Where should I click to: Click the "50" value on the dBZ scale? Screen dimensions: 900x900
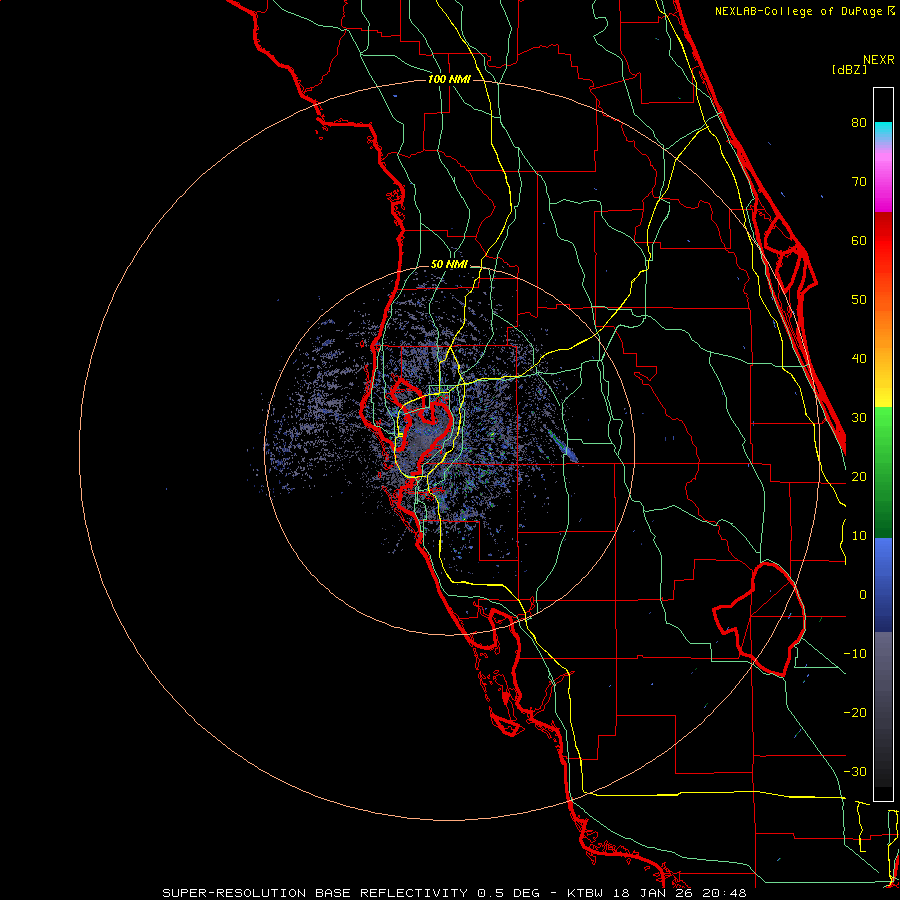point(859,300)
